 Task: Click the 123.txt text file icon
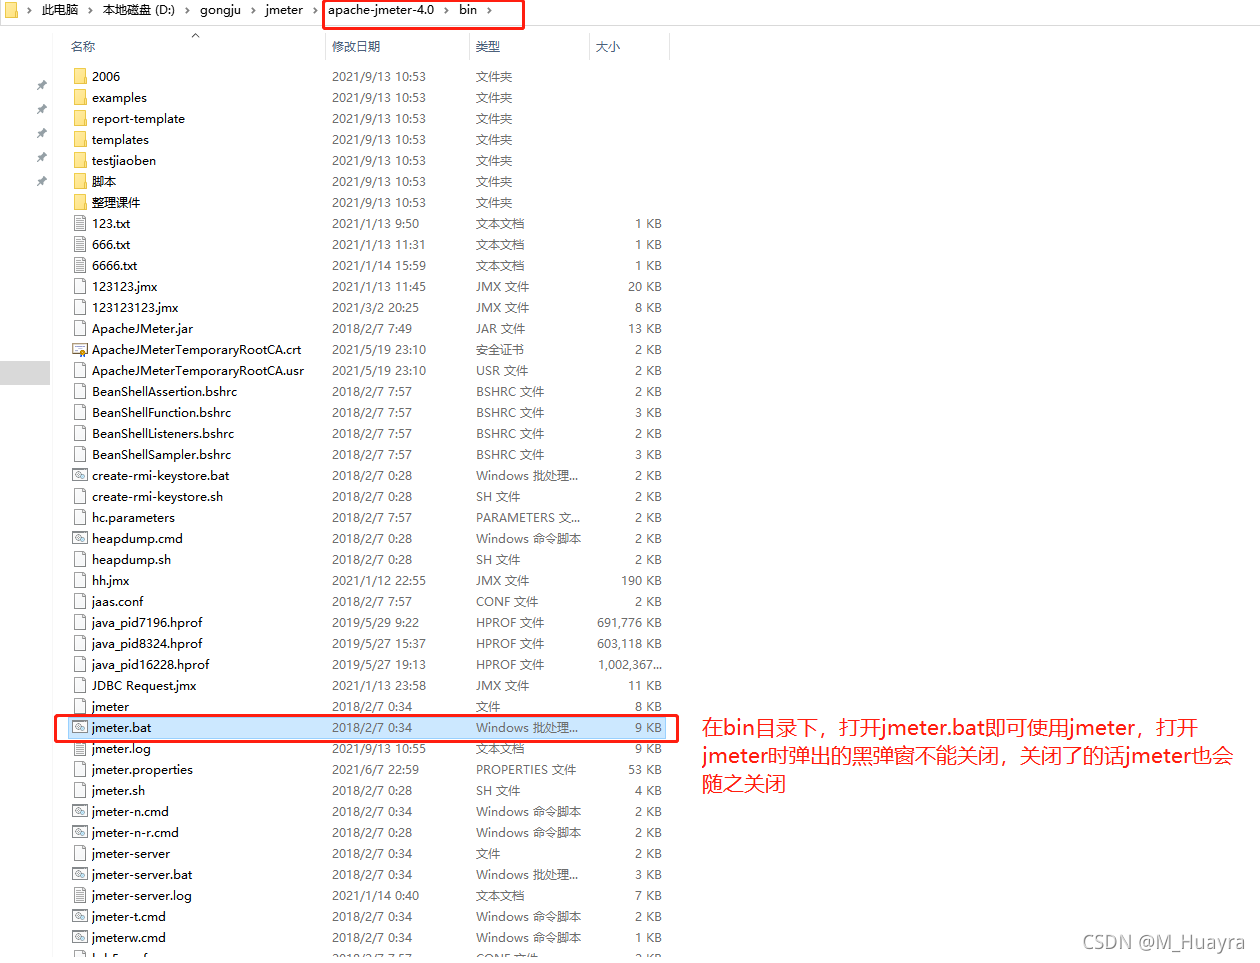tap(80, 223)
